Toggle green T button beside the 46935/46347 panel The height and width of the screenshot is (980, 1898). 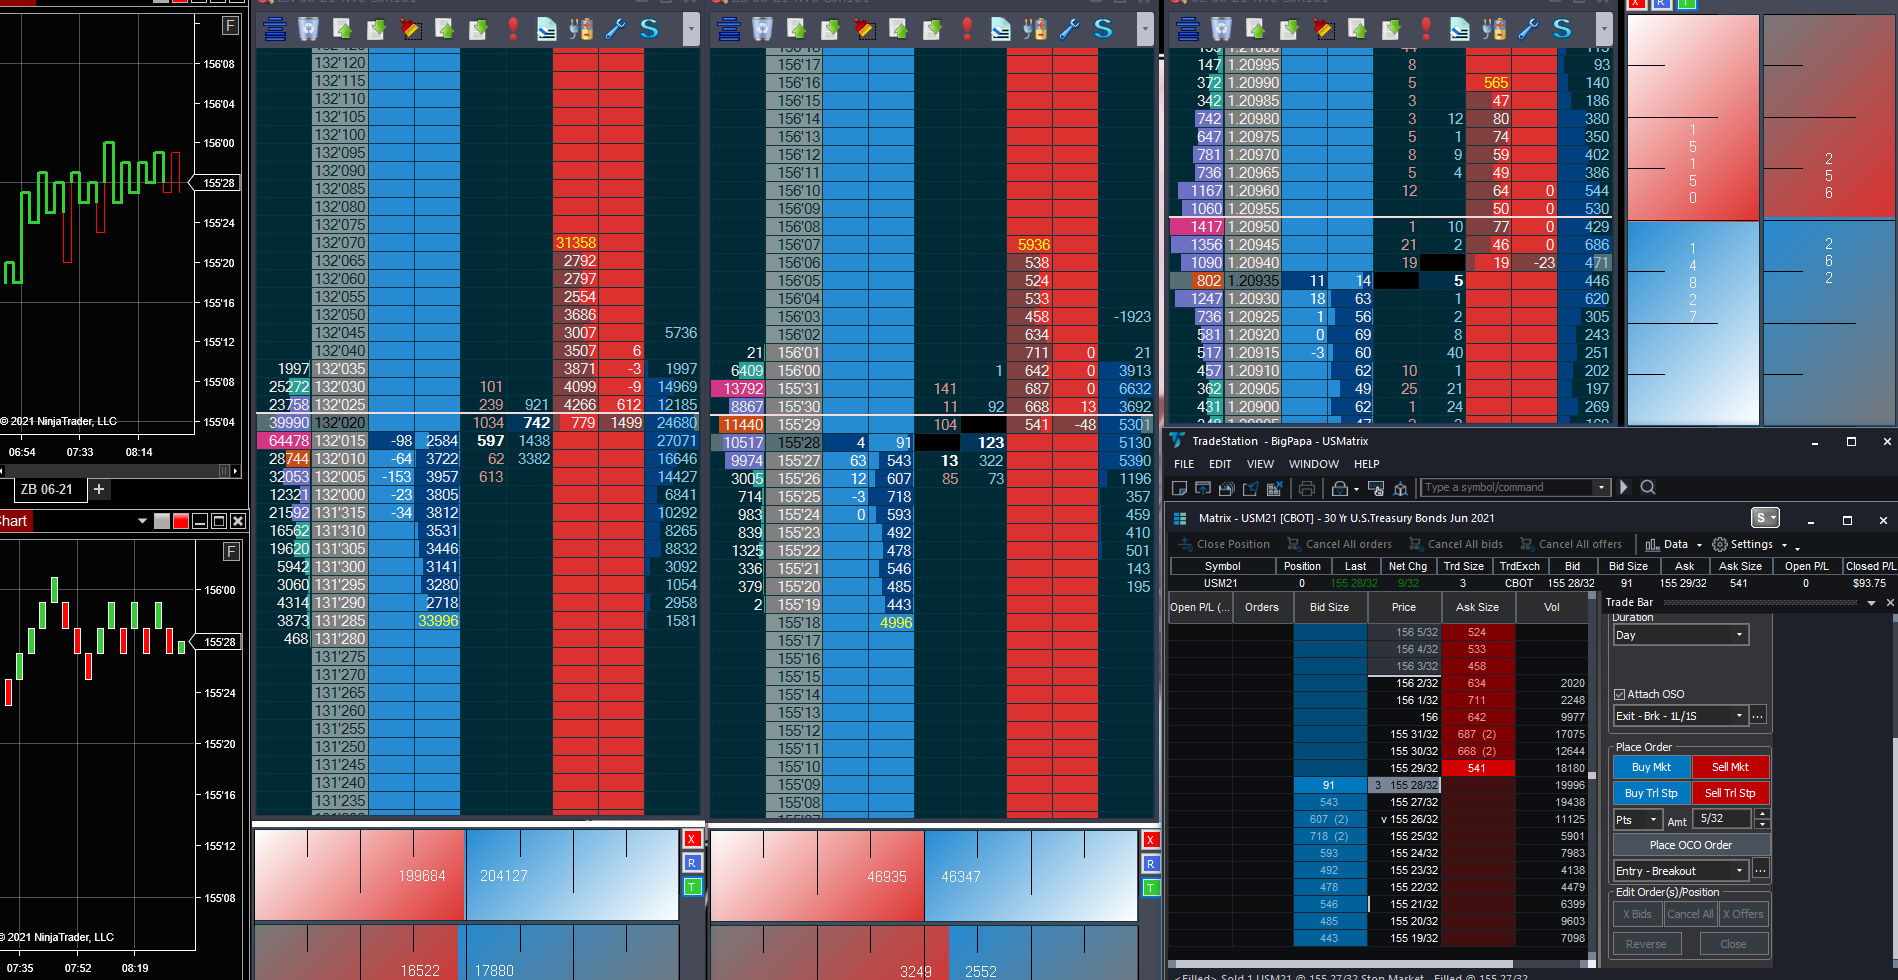pyautogui.click(x=1151, y=888)
